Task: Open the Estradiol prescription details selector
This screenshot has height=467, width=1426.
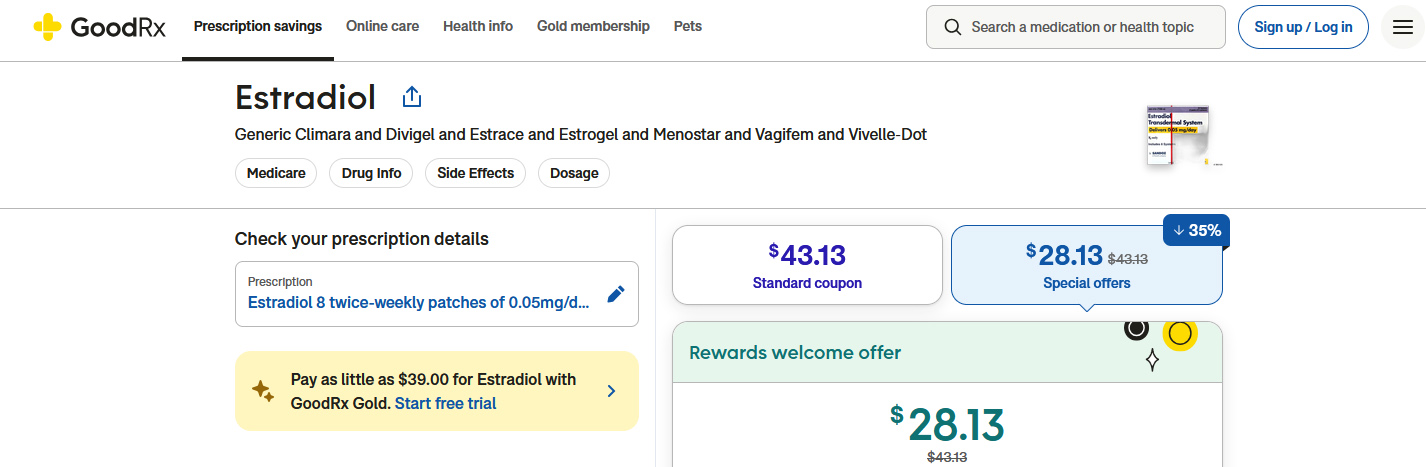Action: [x=437, y=294]
